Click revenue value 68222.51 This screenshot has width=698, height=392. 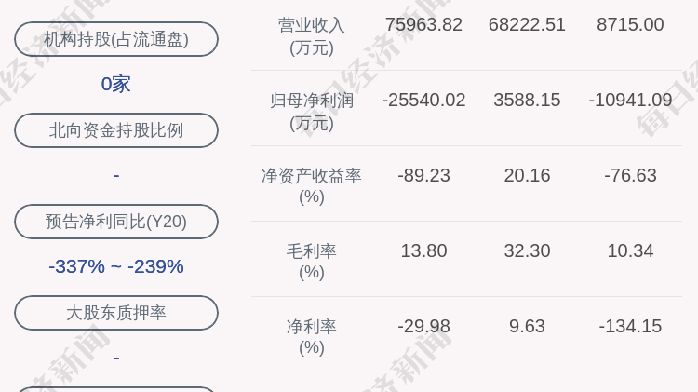[x=527, y=25]
